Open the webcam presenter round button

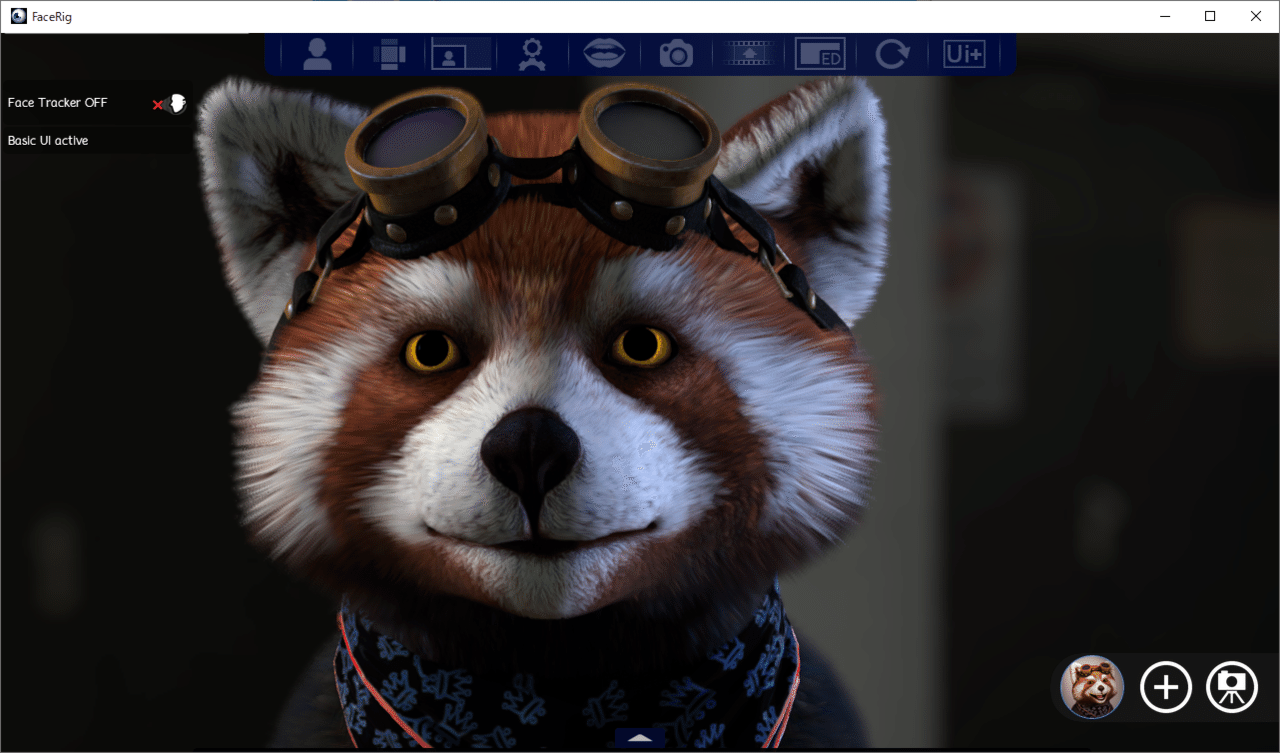pos(1232,687)
